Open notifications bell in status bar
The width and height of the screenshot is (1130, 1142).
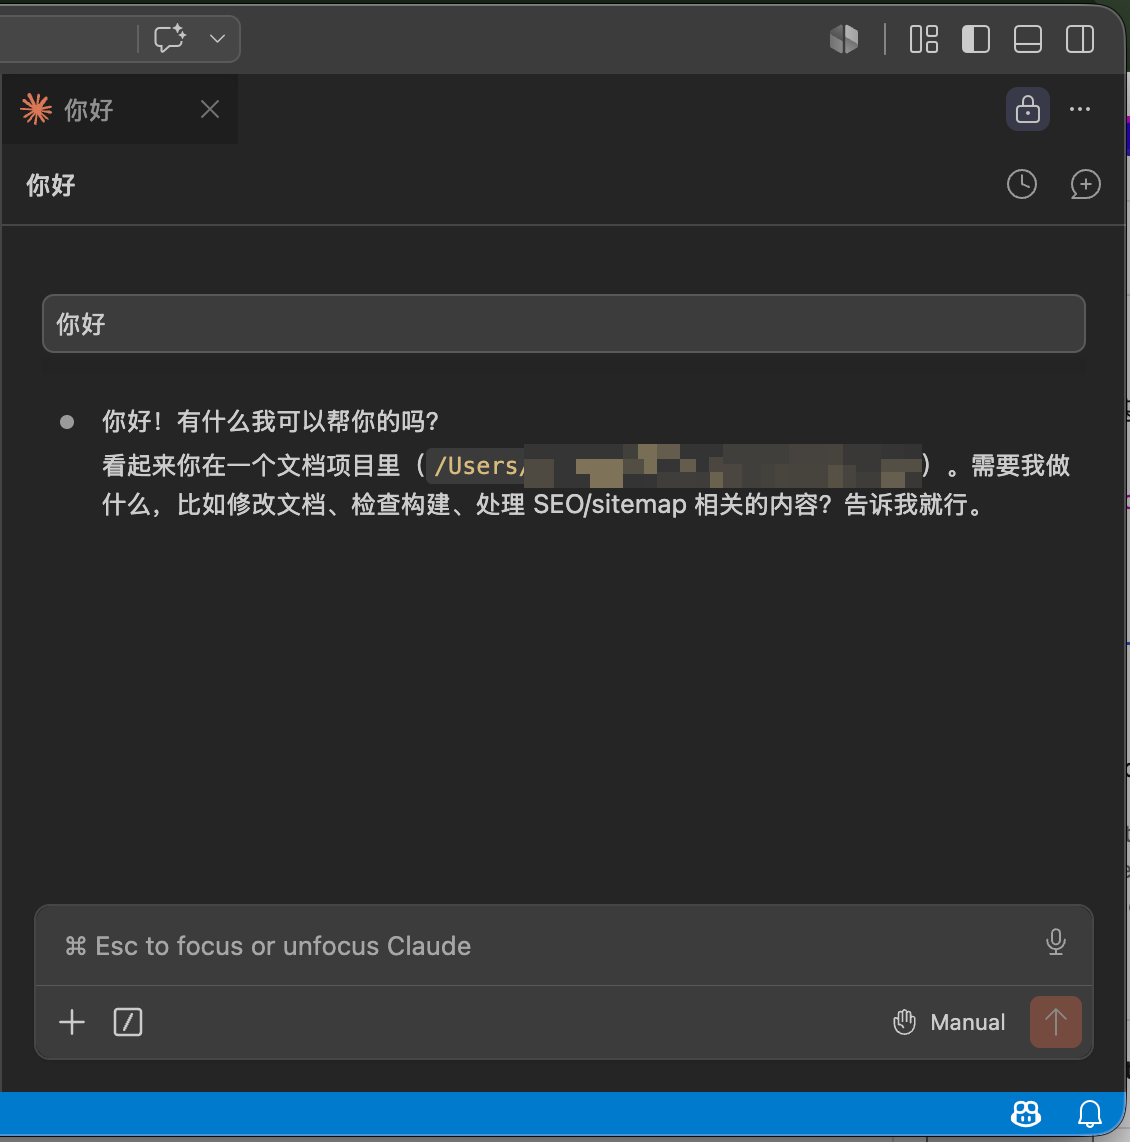click(x=1089, y=1114)
